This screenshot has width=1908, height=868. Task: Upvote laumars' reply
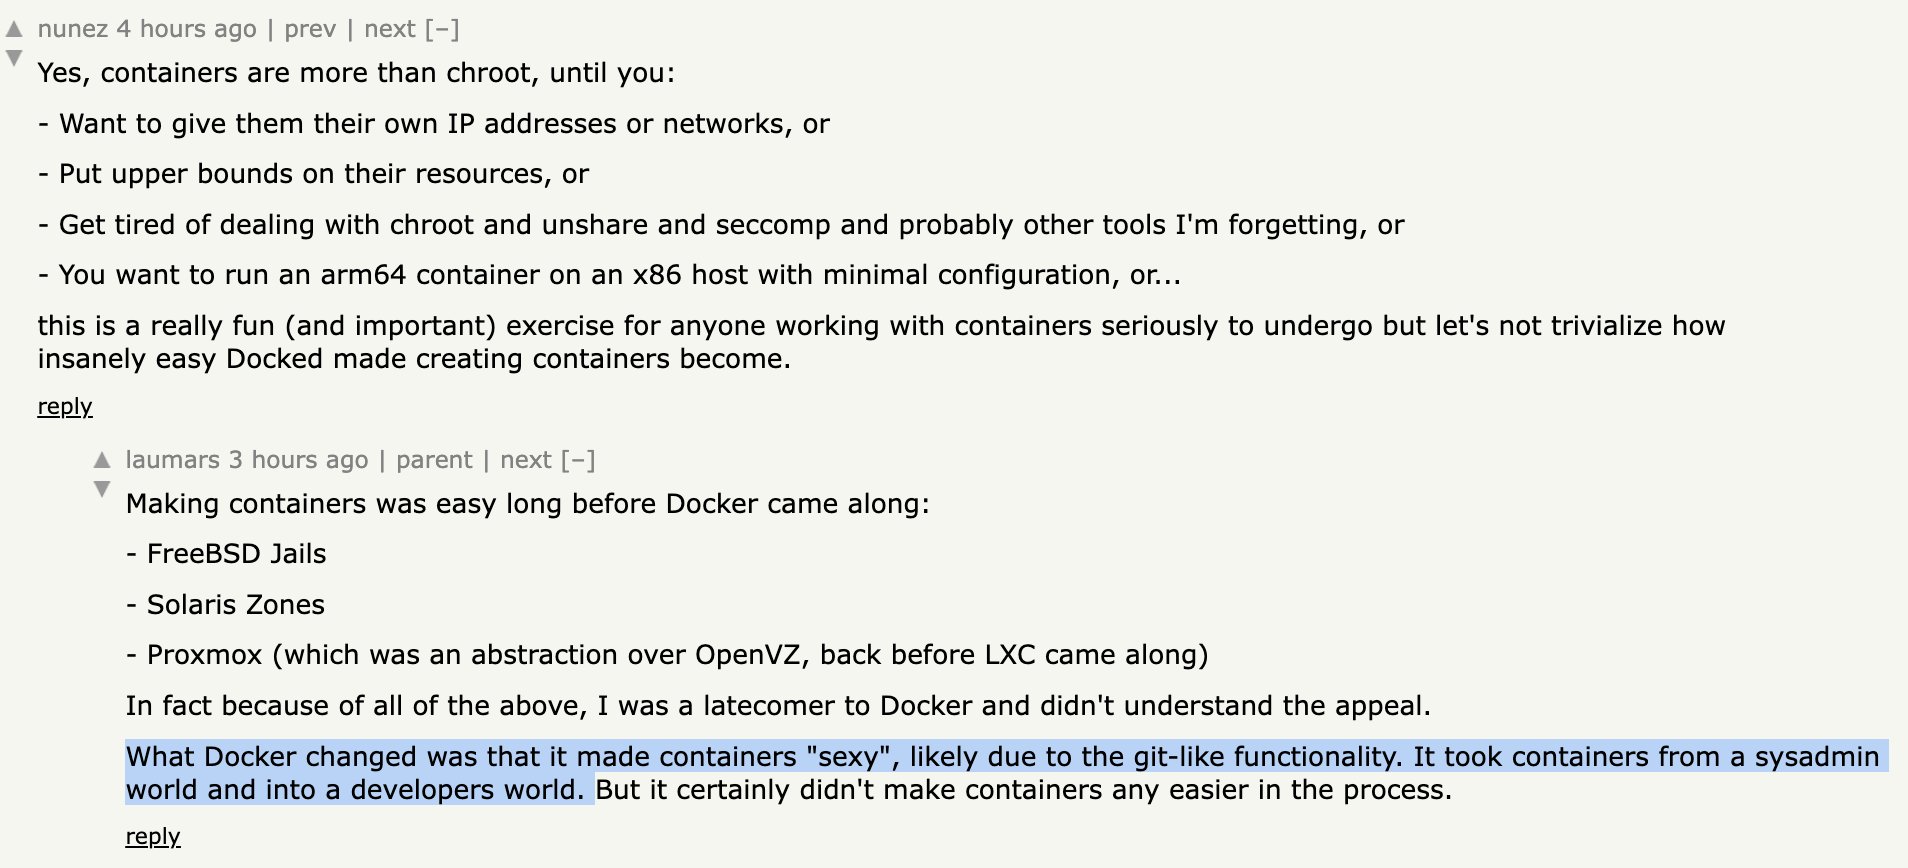click(x=102, y=460)
